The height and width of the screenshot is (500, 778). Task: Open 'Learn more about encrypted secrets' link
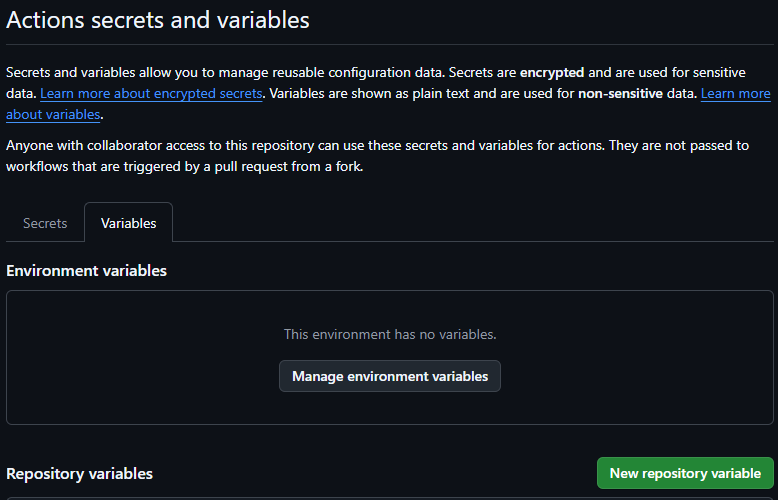pyautogui.click(x=151, y=93)
